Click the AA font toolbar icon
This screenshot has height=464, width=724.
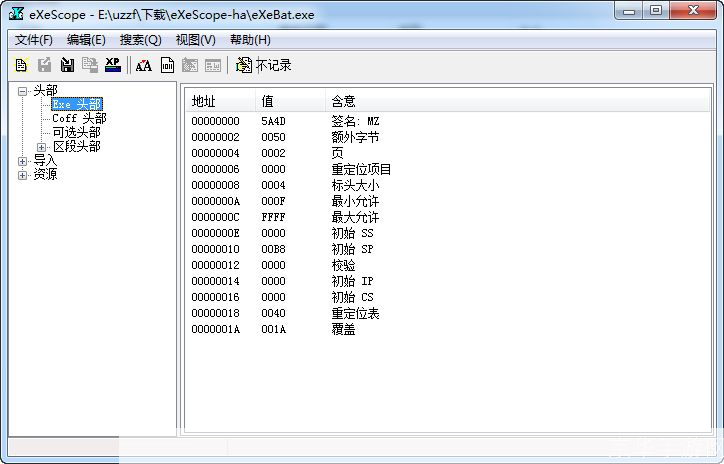(x=144, y=66)
